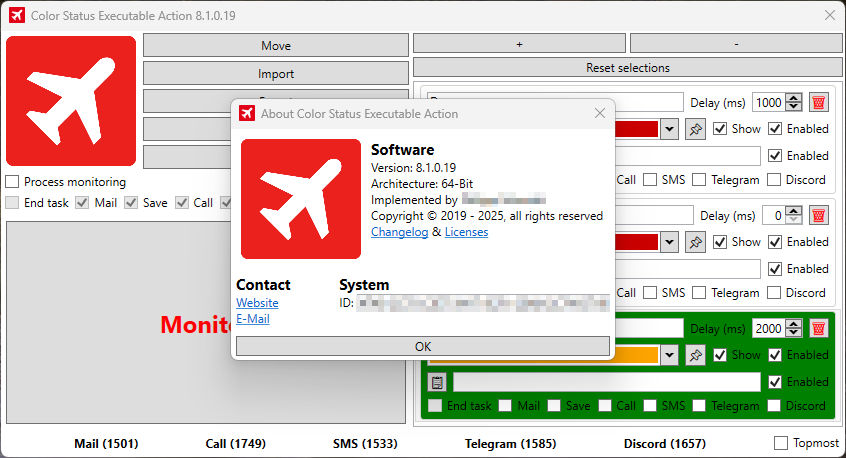This screenshot has height=458, width=846.
Task: Open the Licenses link
Action: (x=466, y=232)
